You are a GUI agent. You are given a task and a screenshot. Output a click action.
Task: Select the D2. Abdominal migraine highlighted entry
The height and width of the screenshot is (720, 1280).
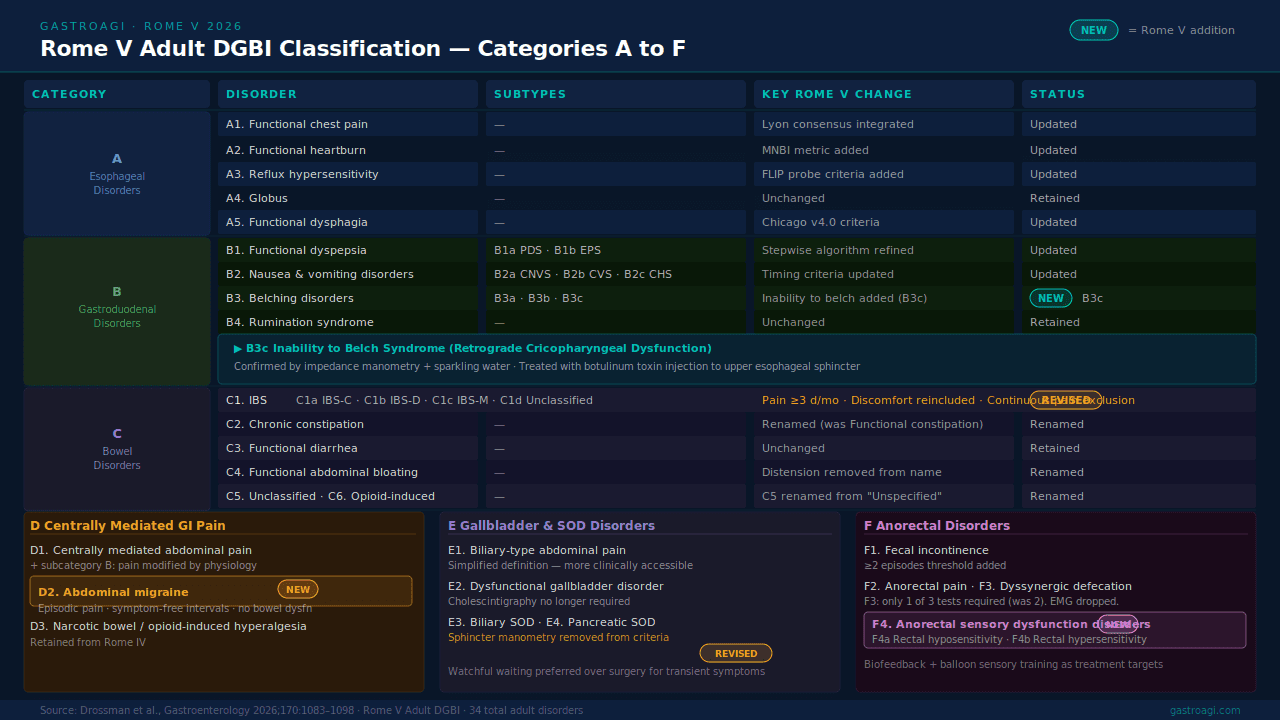(x=221, y=591)
